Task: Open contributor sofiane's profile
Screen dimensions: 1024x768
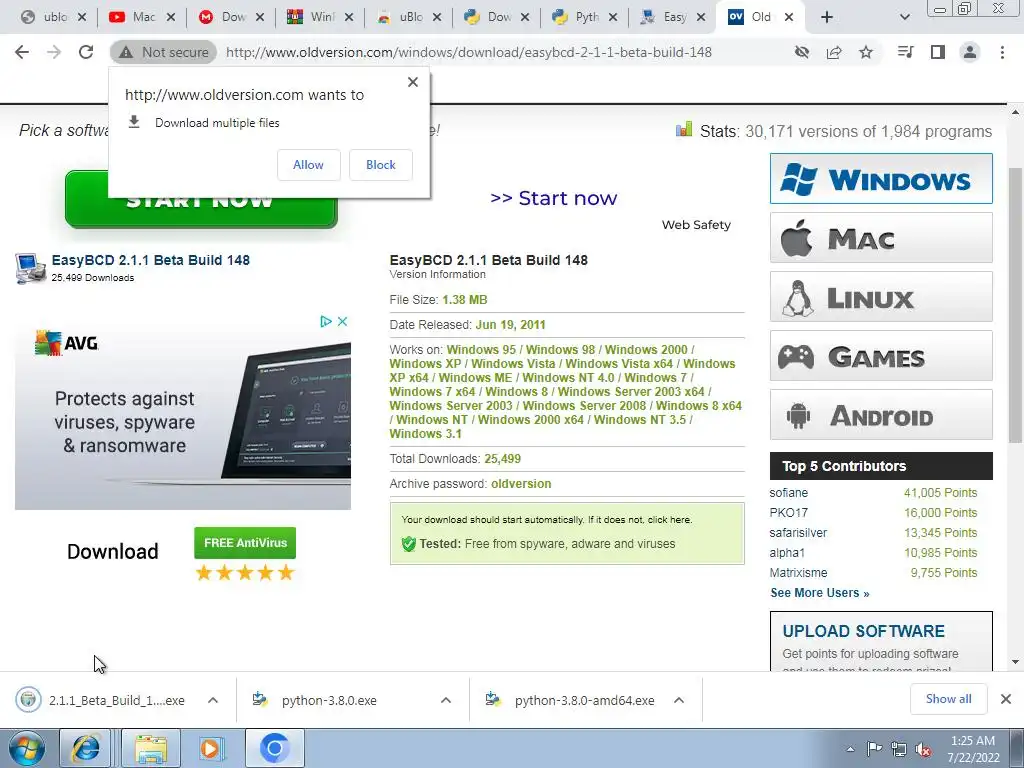Action: point(788,493)
